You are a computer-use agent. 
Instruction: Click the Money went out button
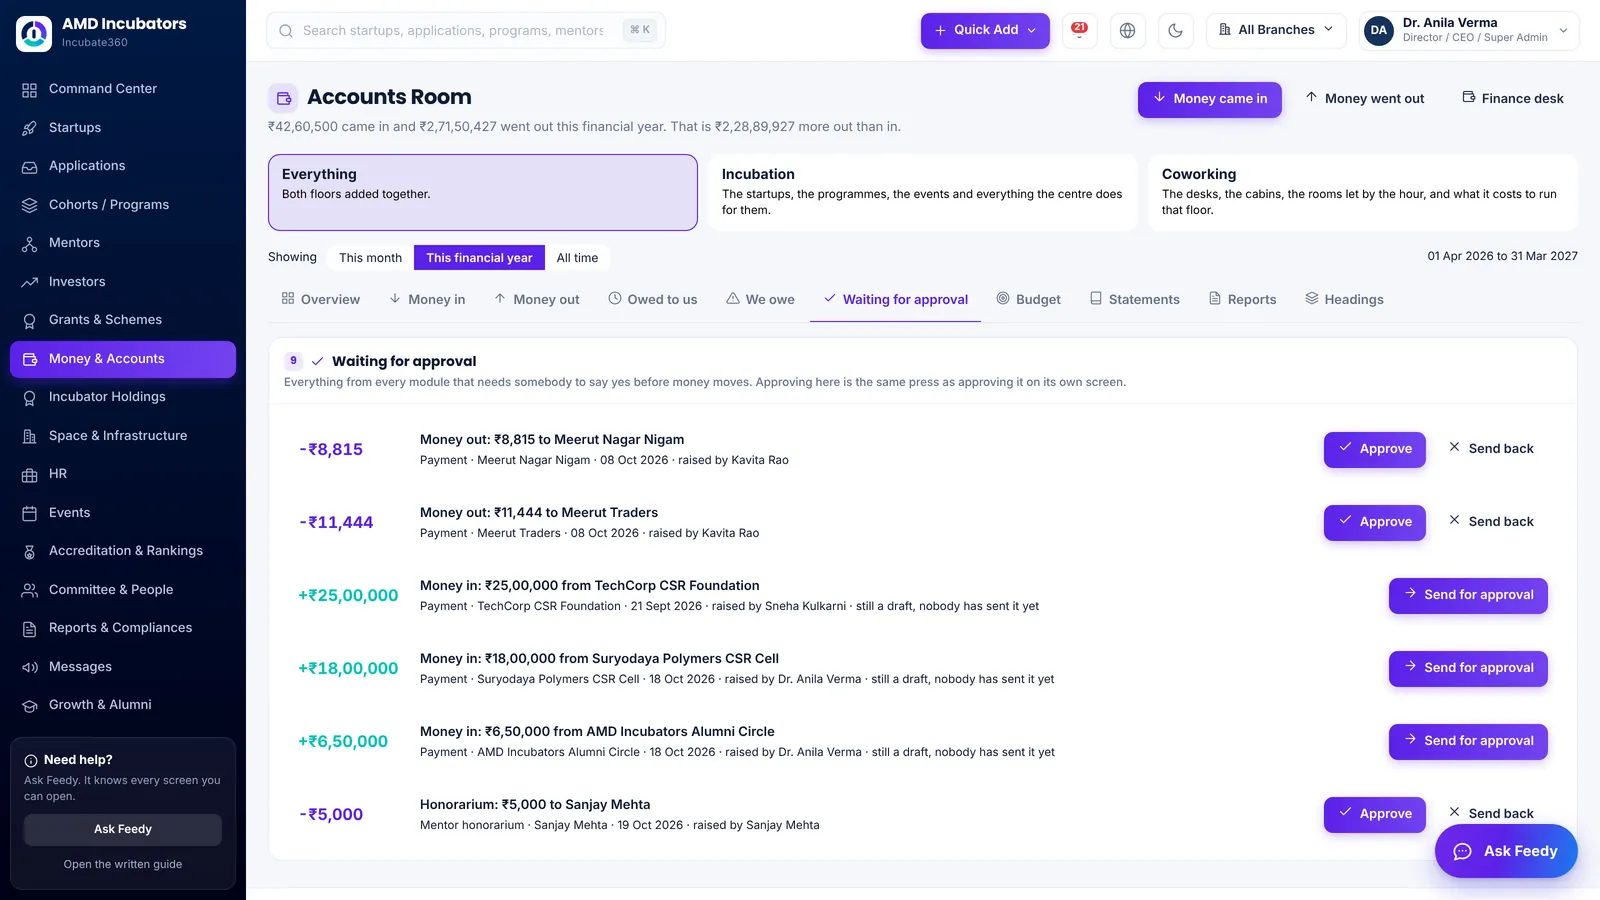[x=1365, y=99]
